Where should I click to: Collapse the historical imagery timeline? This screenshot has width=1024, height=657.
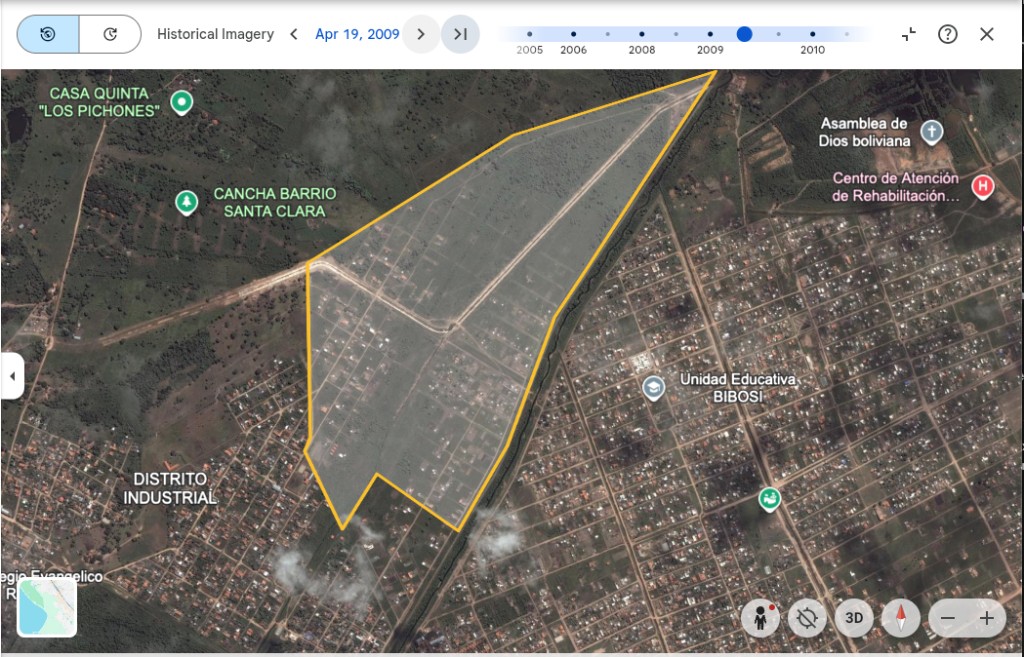click(908, 34)
